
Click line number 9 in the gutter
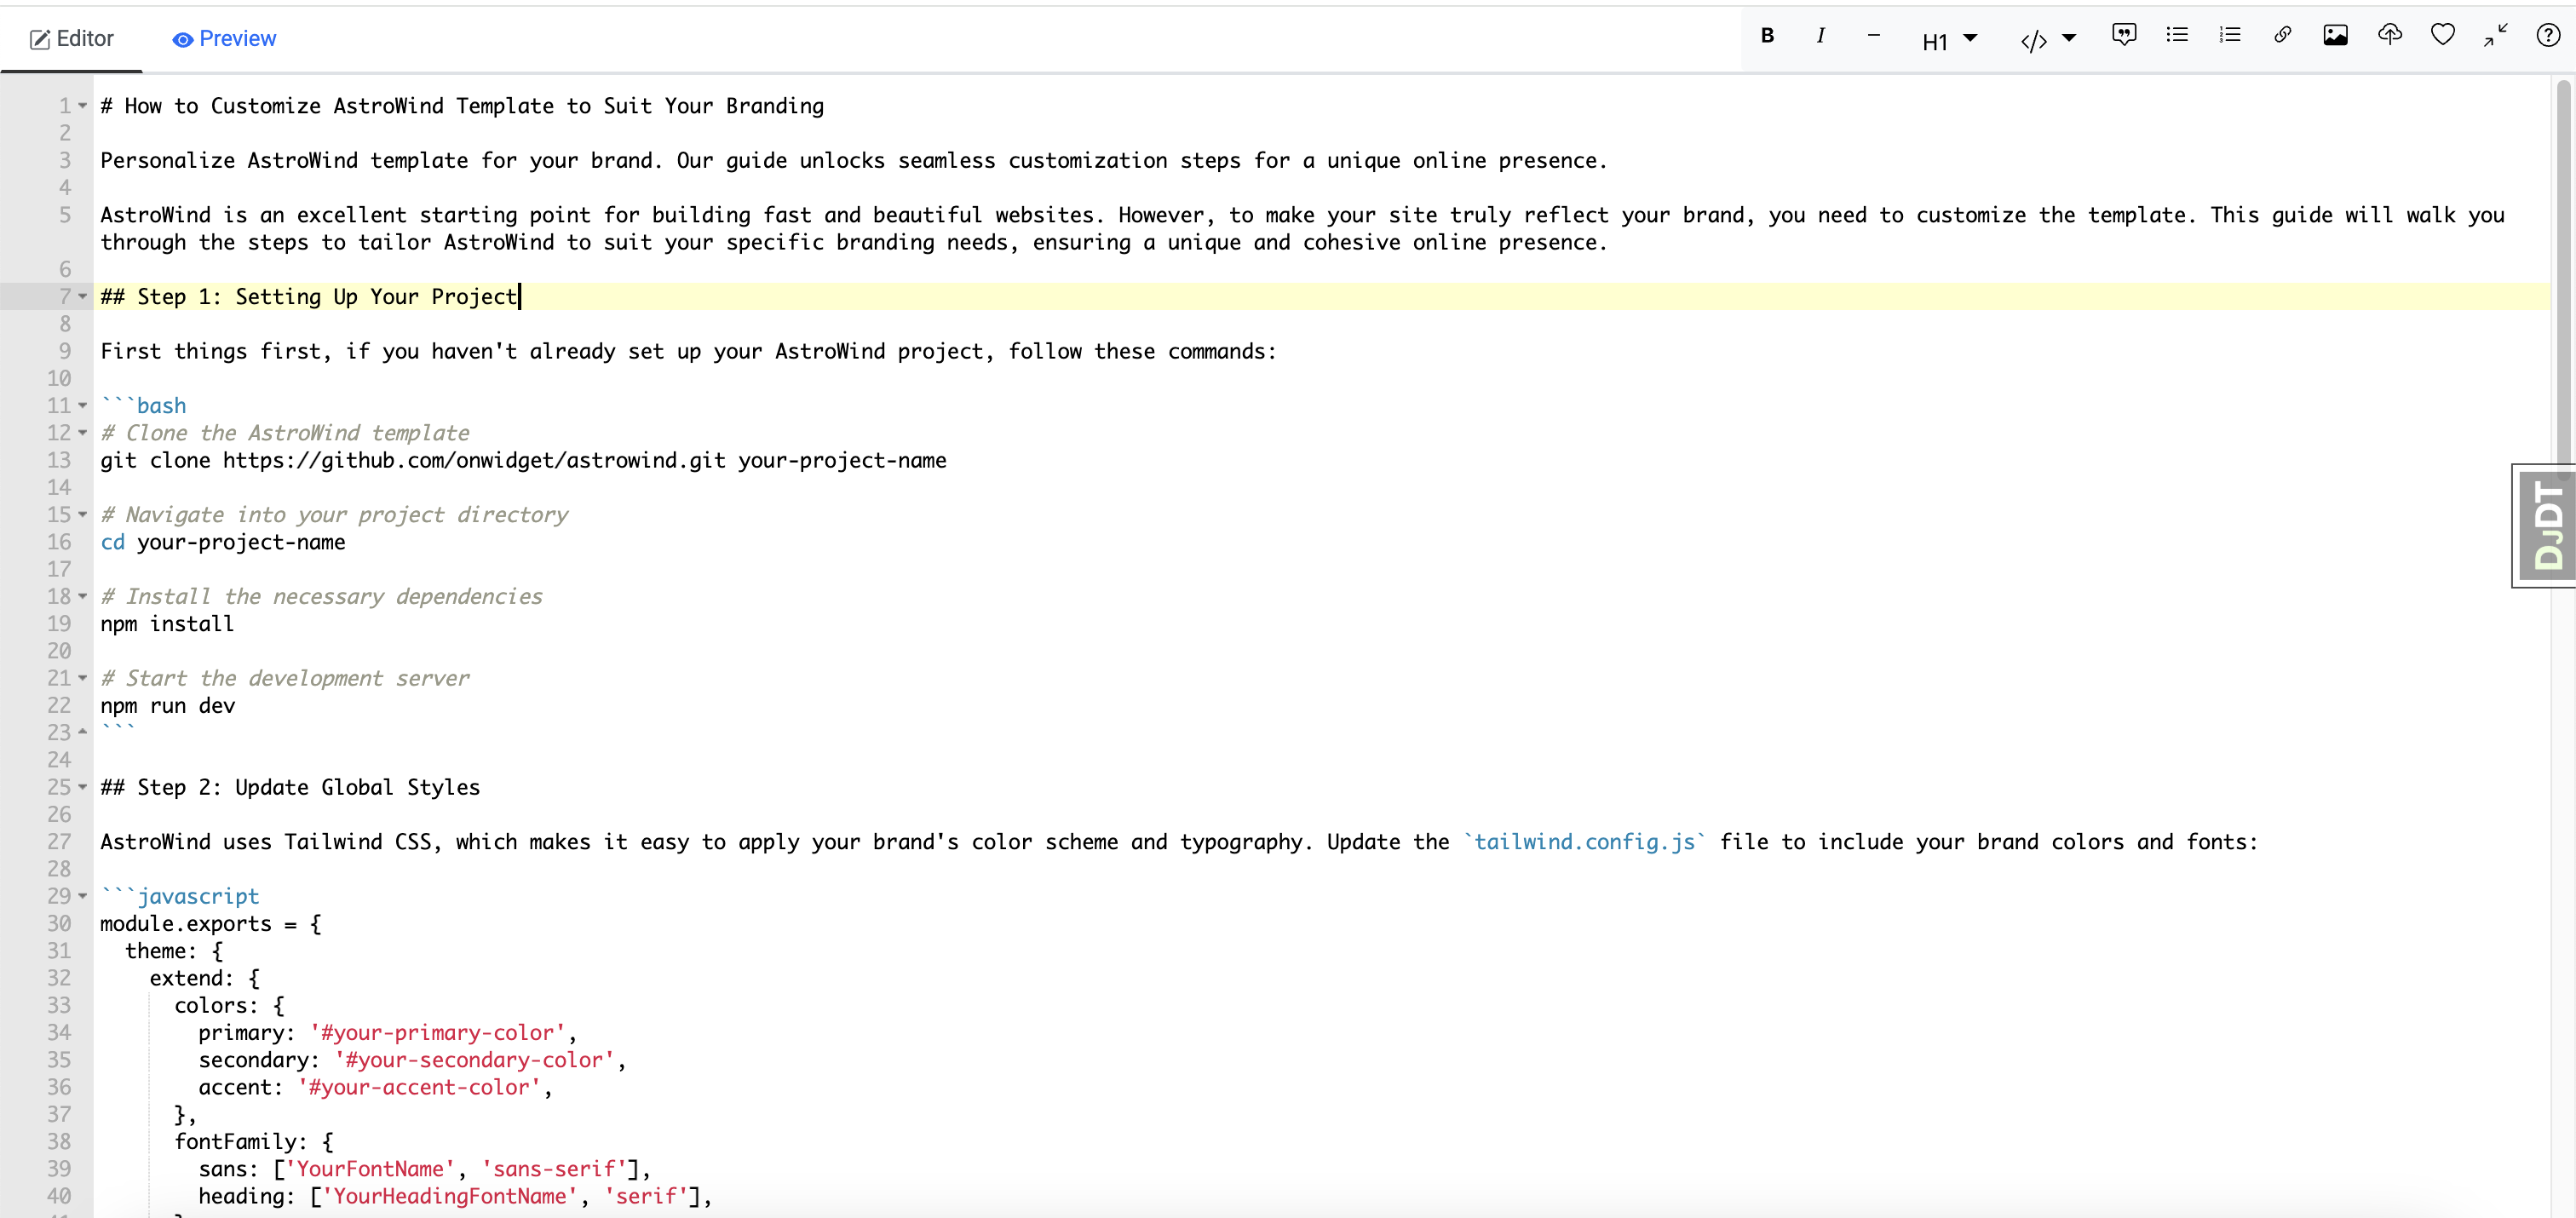point(65,352)
